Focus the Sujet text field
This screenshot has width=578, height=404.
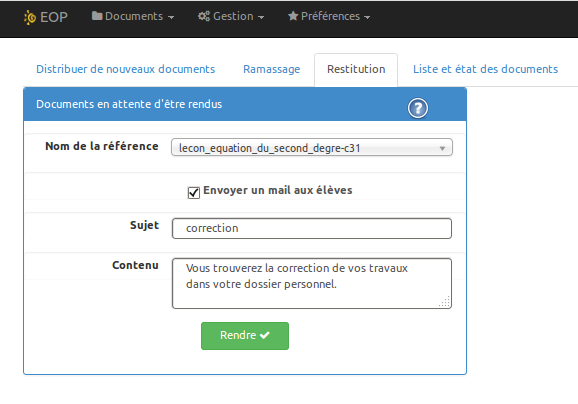[x=312, y=228]
